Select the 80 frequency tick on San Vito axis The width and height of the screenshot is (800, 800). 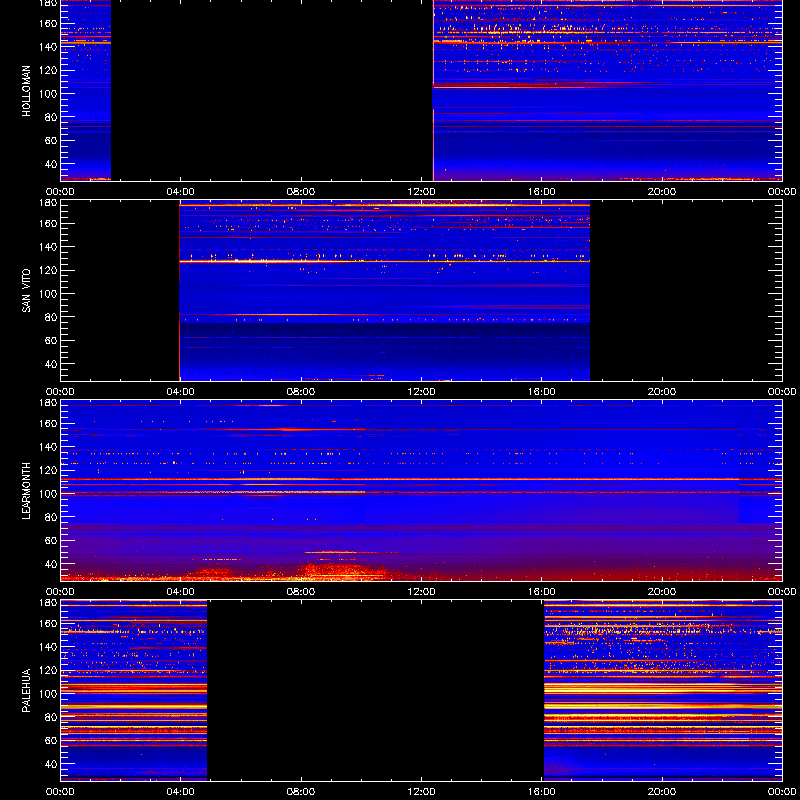[53, 317]
